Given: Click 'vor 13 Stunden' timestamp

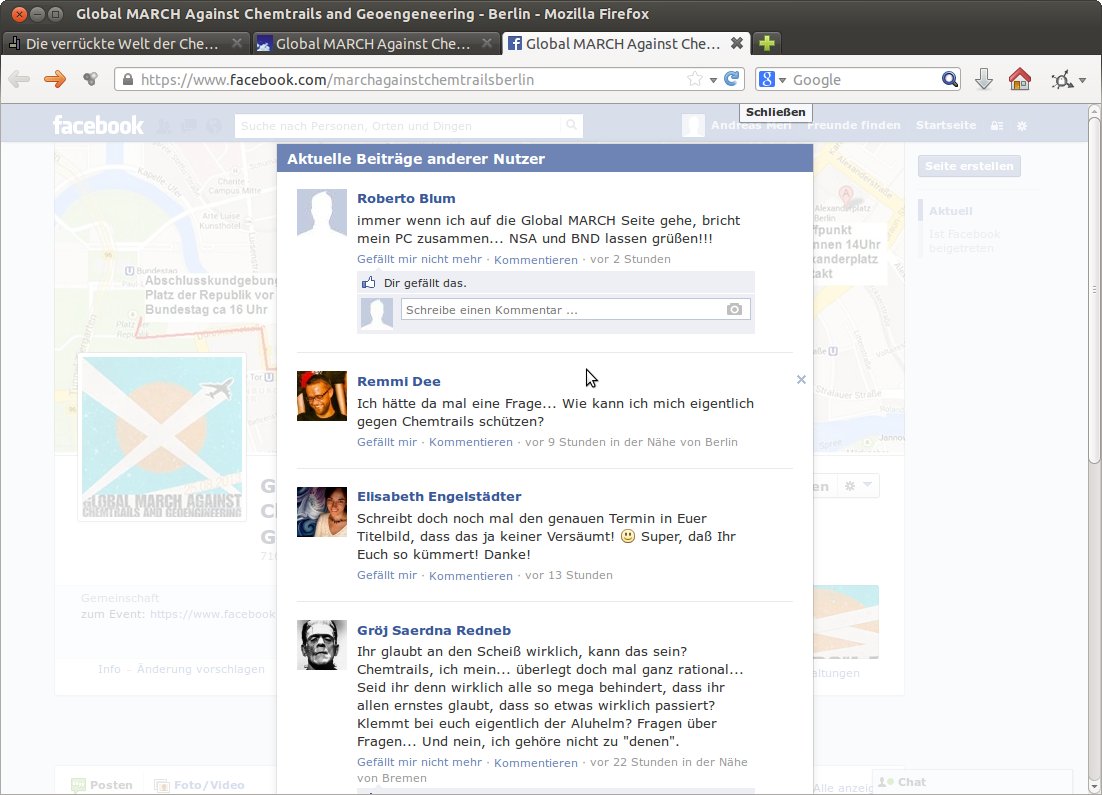Looking at the screenshot, I should (x=569, y=575).
